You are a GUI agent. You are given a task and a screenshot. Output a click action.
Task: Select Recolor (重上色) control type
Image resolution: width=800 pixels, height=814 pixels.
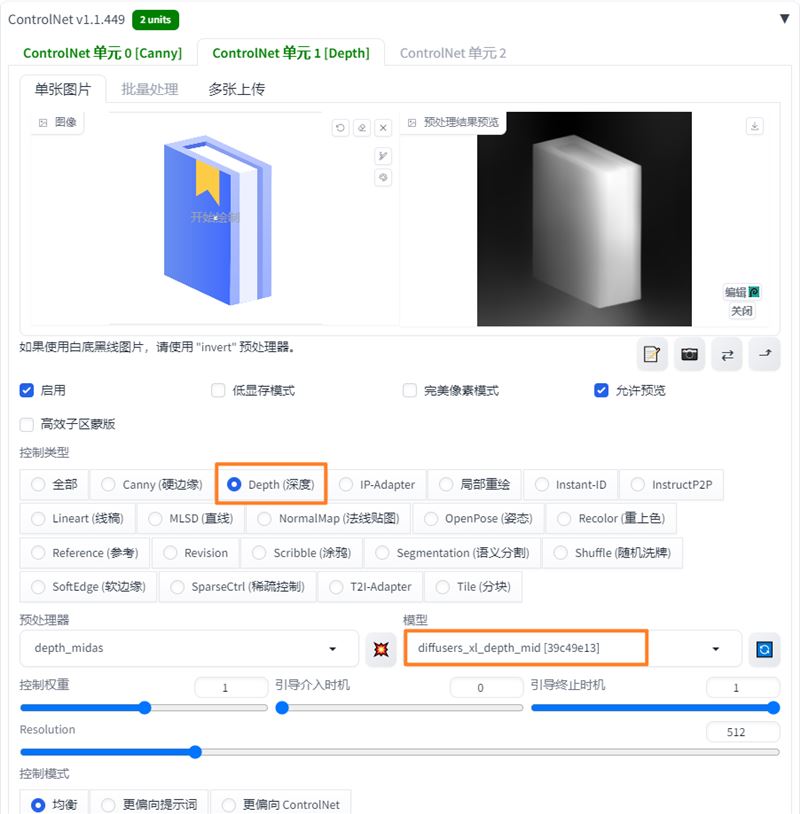(611, 519)
